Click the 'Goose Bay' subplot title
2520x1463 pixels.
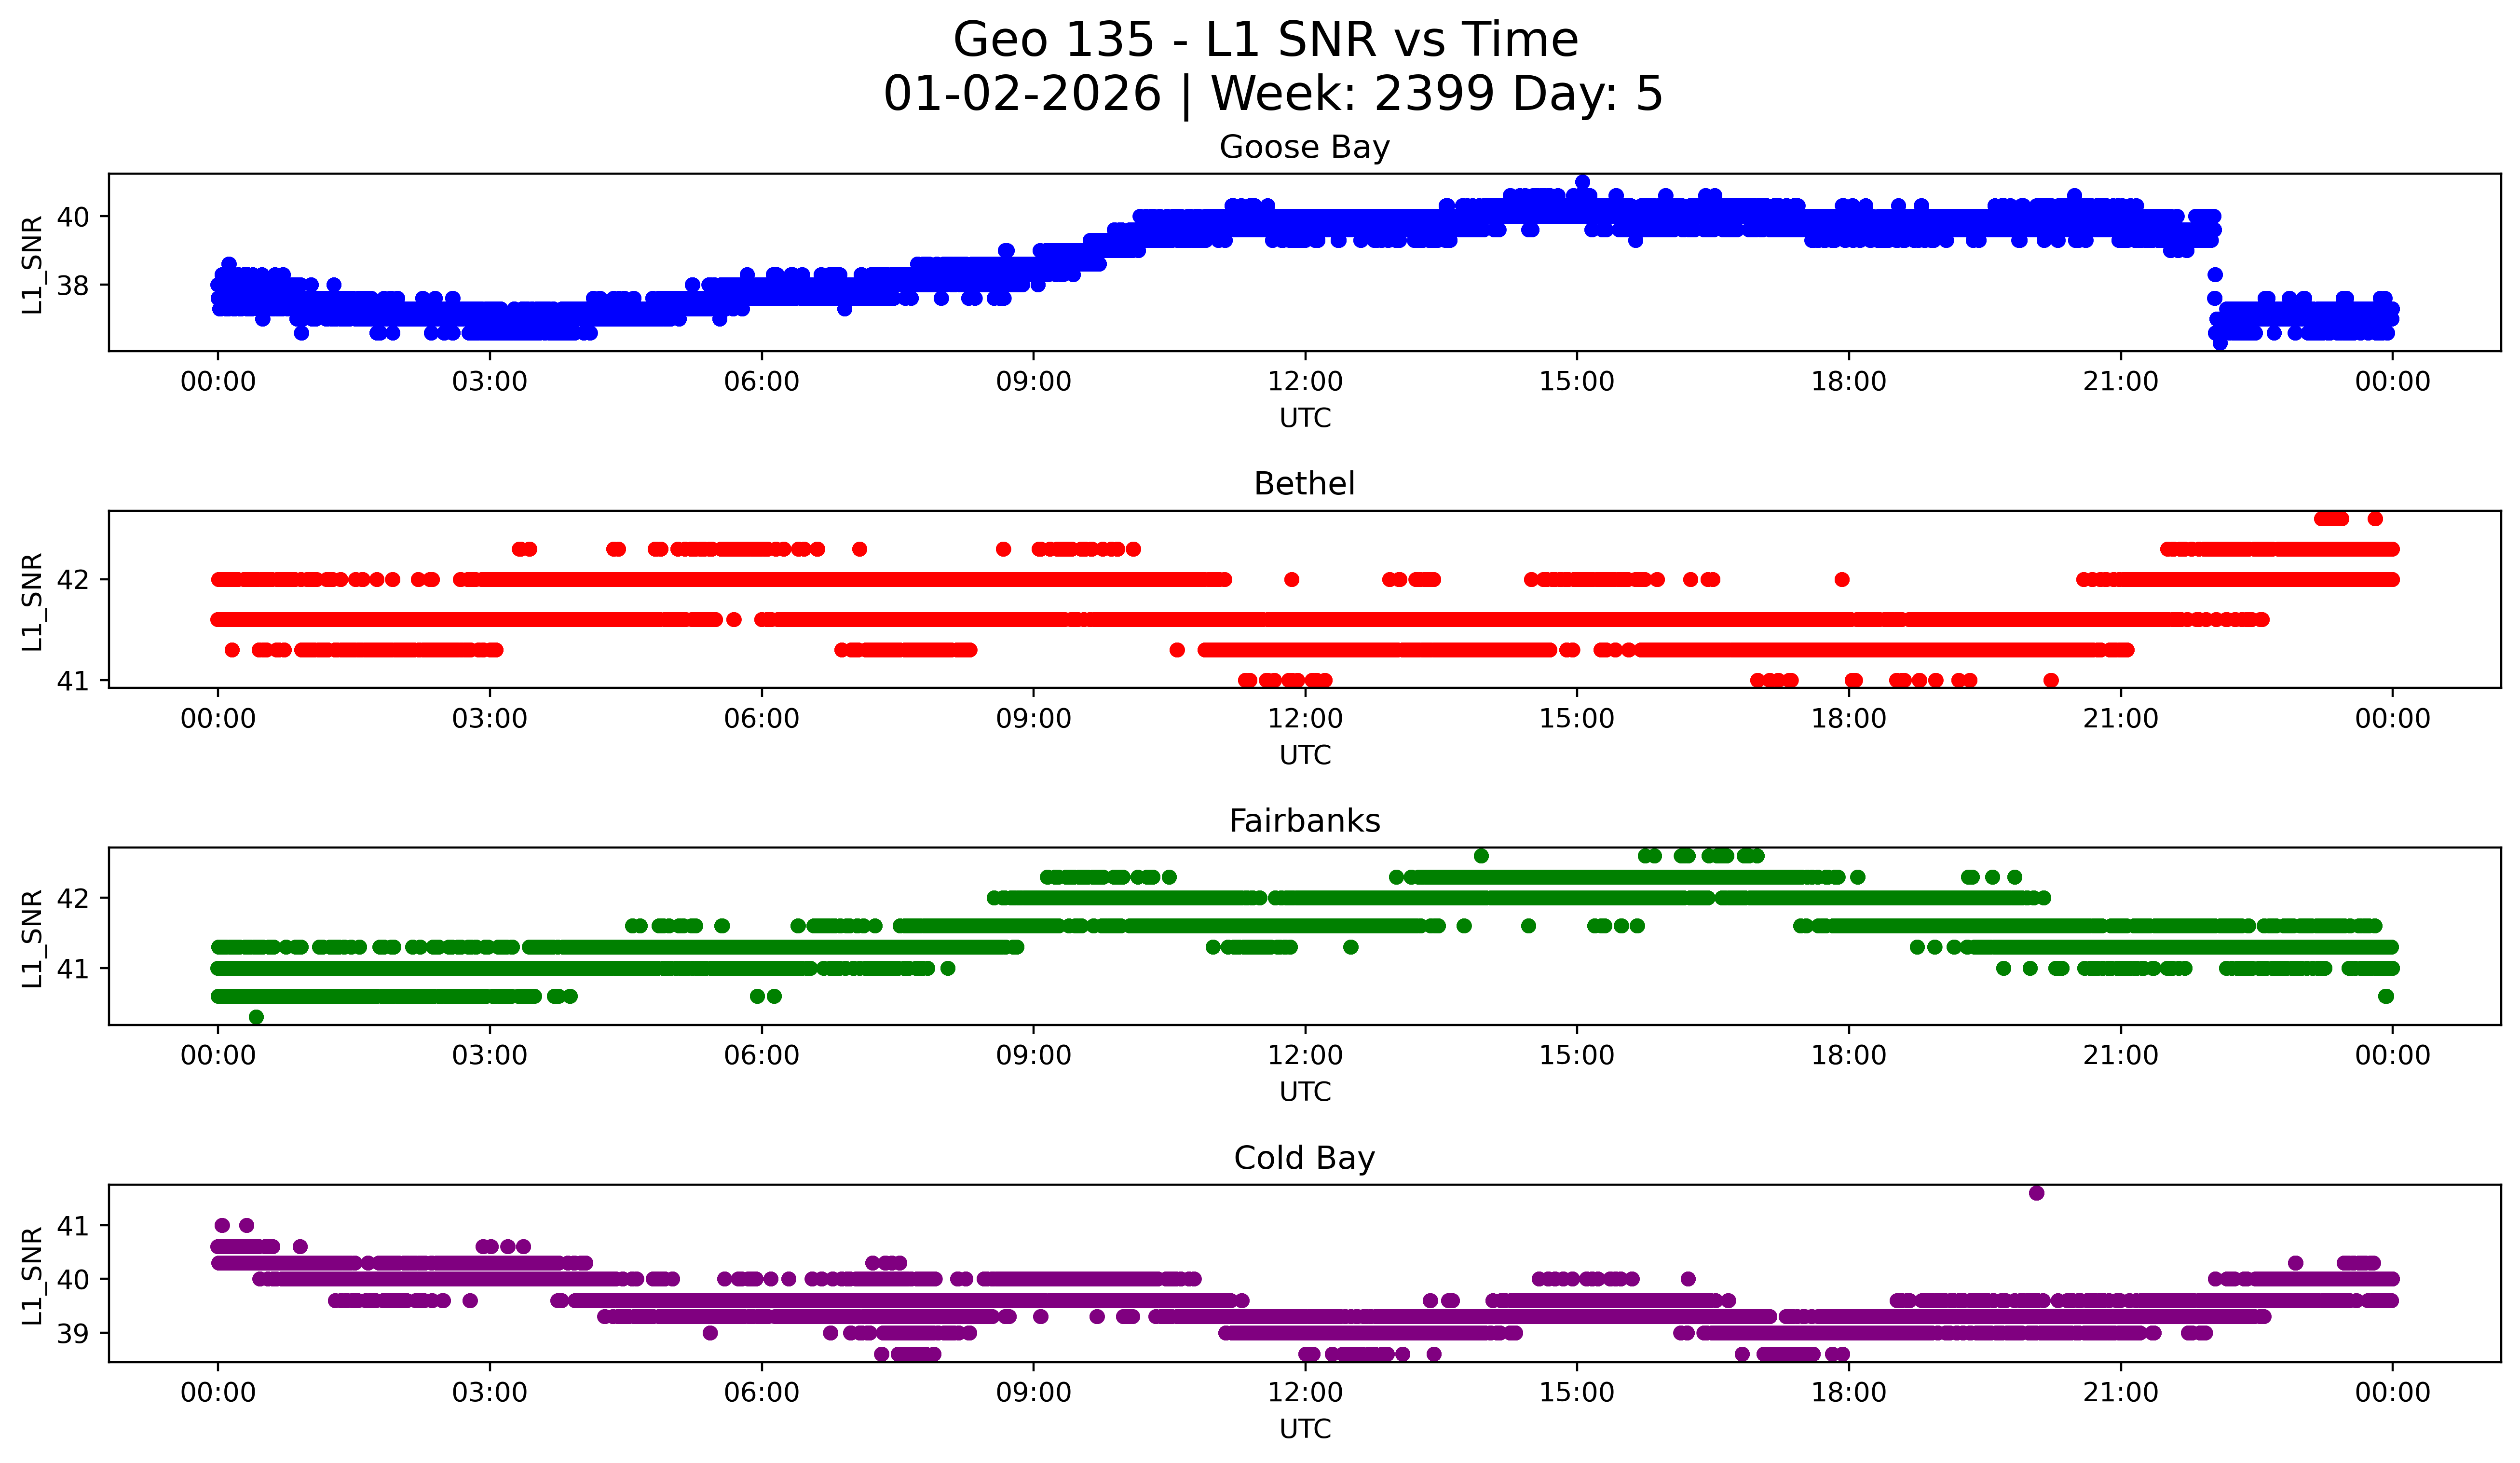(1304, 147)
